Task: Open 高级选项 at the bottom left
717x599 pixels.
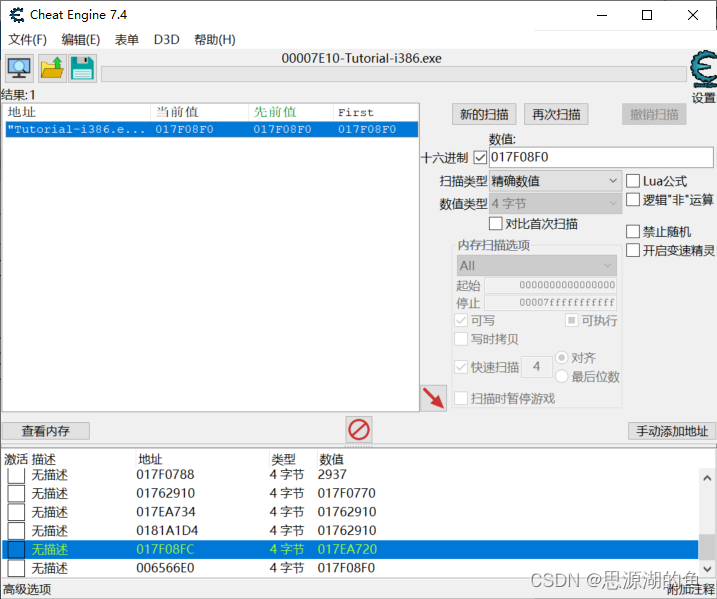Action: coord(27,589)
